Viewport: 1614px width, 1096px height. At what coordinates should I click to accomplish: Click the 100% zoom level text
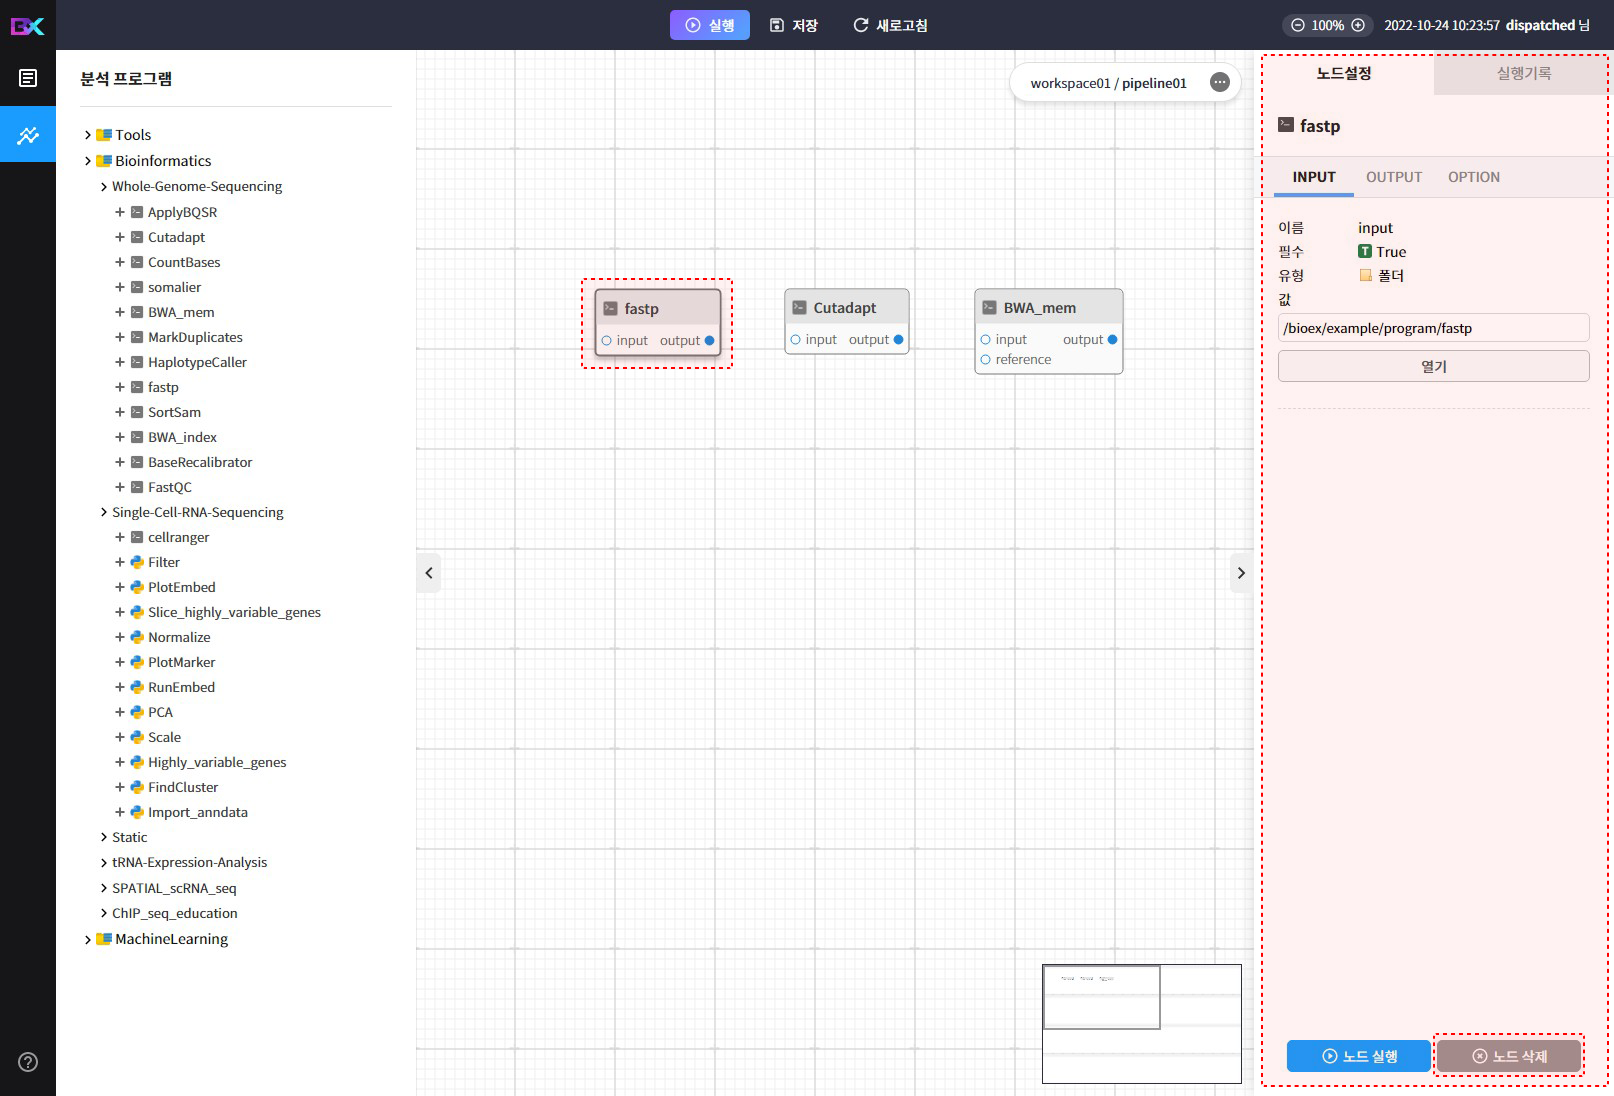(1328, 25)
